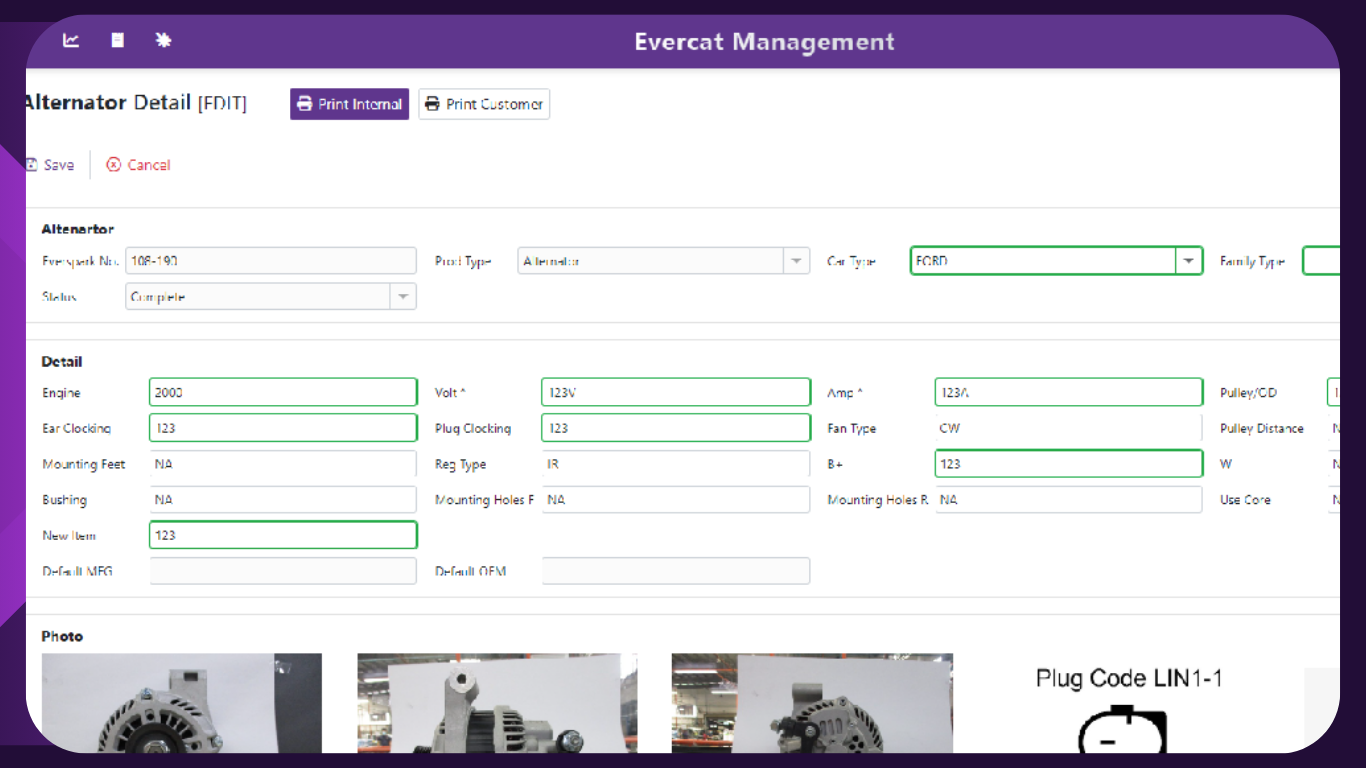Screen dimensions: 1366x768
Task: Click the Print Internal button
Action: point(349,104)
